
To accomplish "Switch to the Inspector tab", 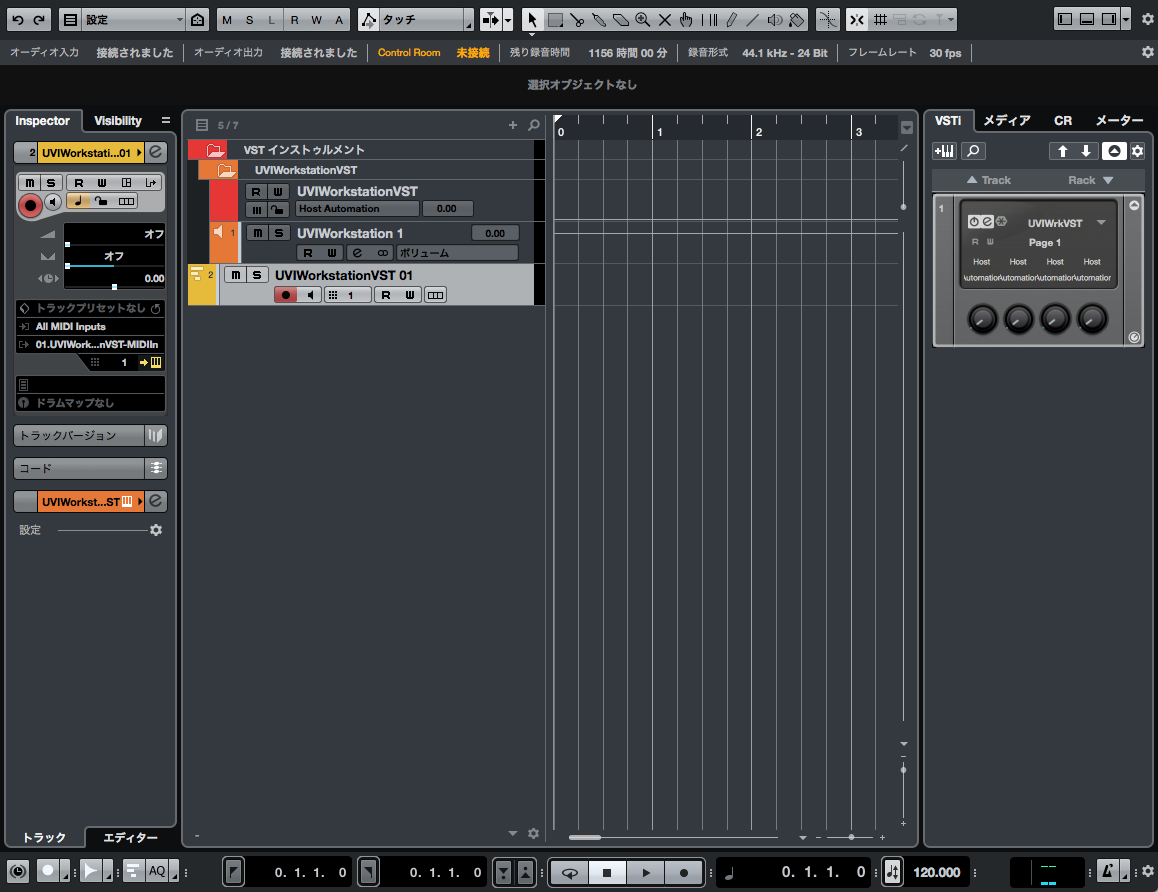I will [x=42, y=120].
